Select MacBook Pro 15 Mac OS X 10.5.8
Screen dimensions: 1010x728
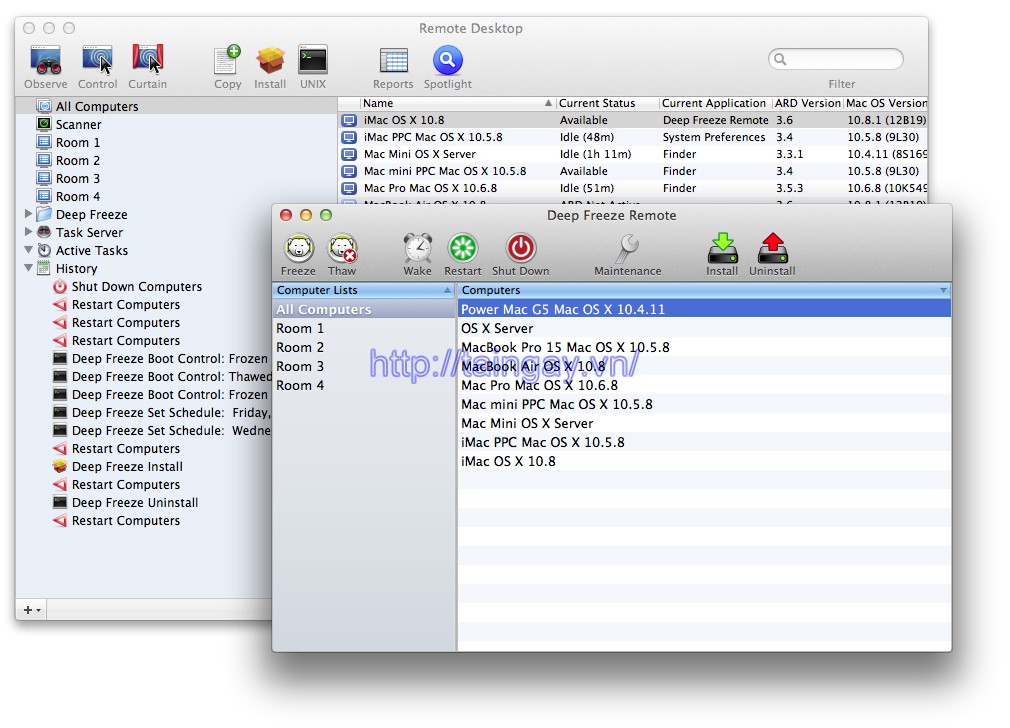[x=560, y=347]
